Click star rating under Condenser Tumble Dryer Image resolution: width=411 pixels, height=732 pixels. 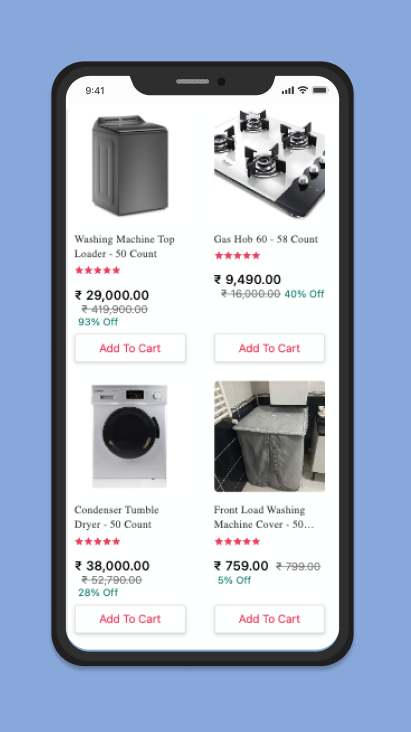point(98,542)
